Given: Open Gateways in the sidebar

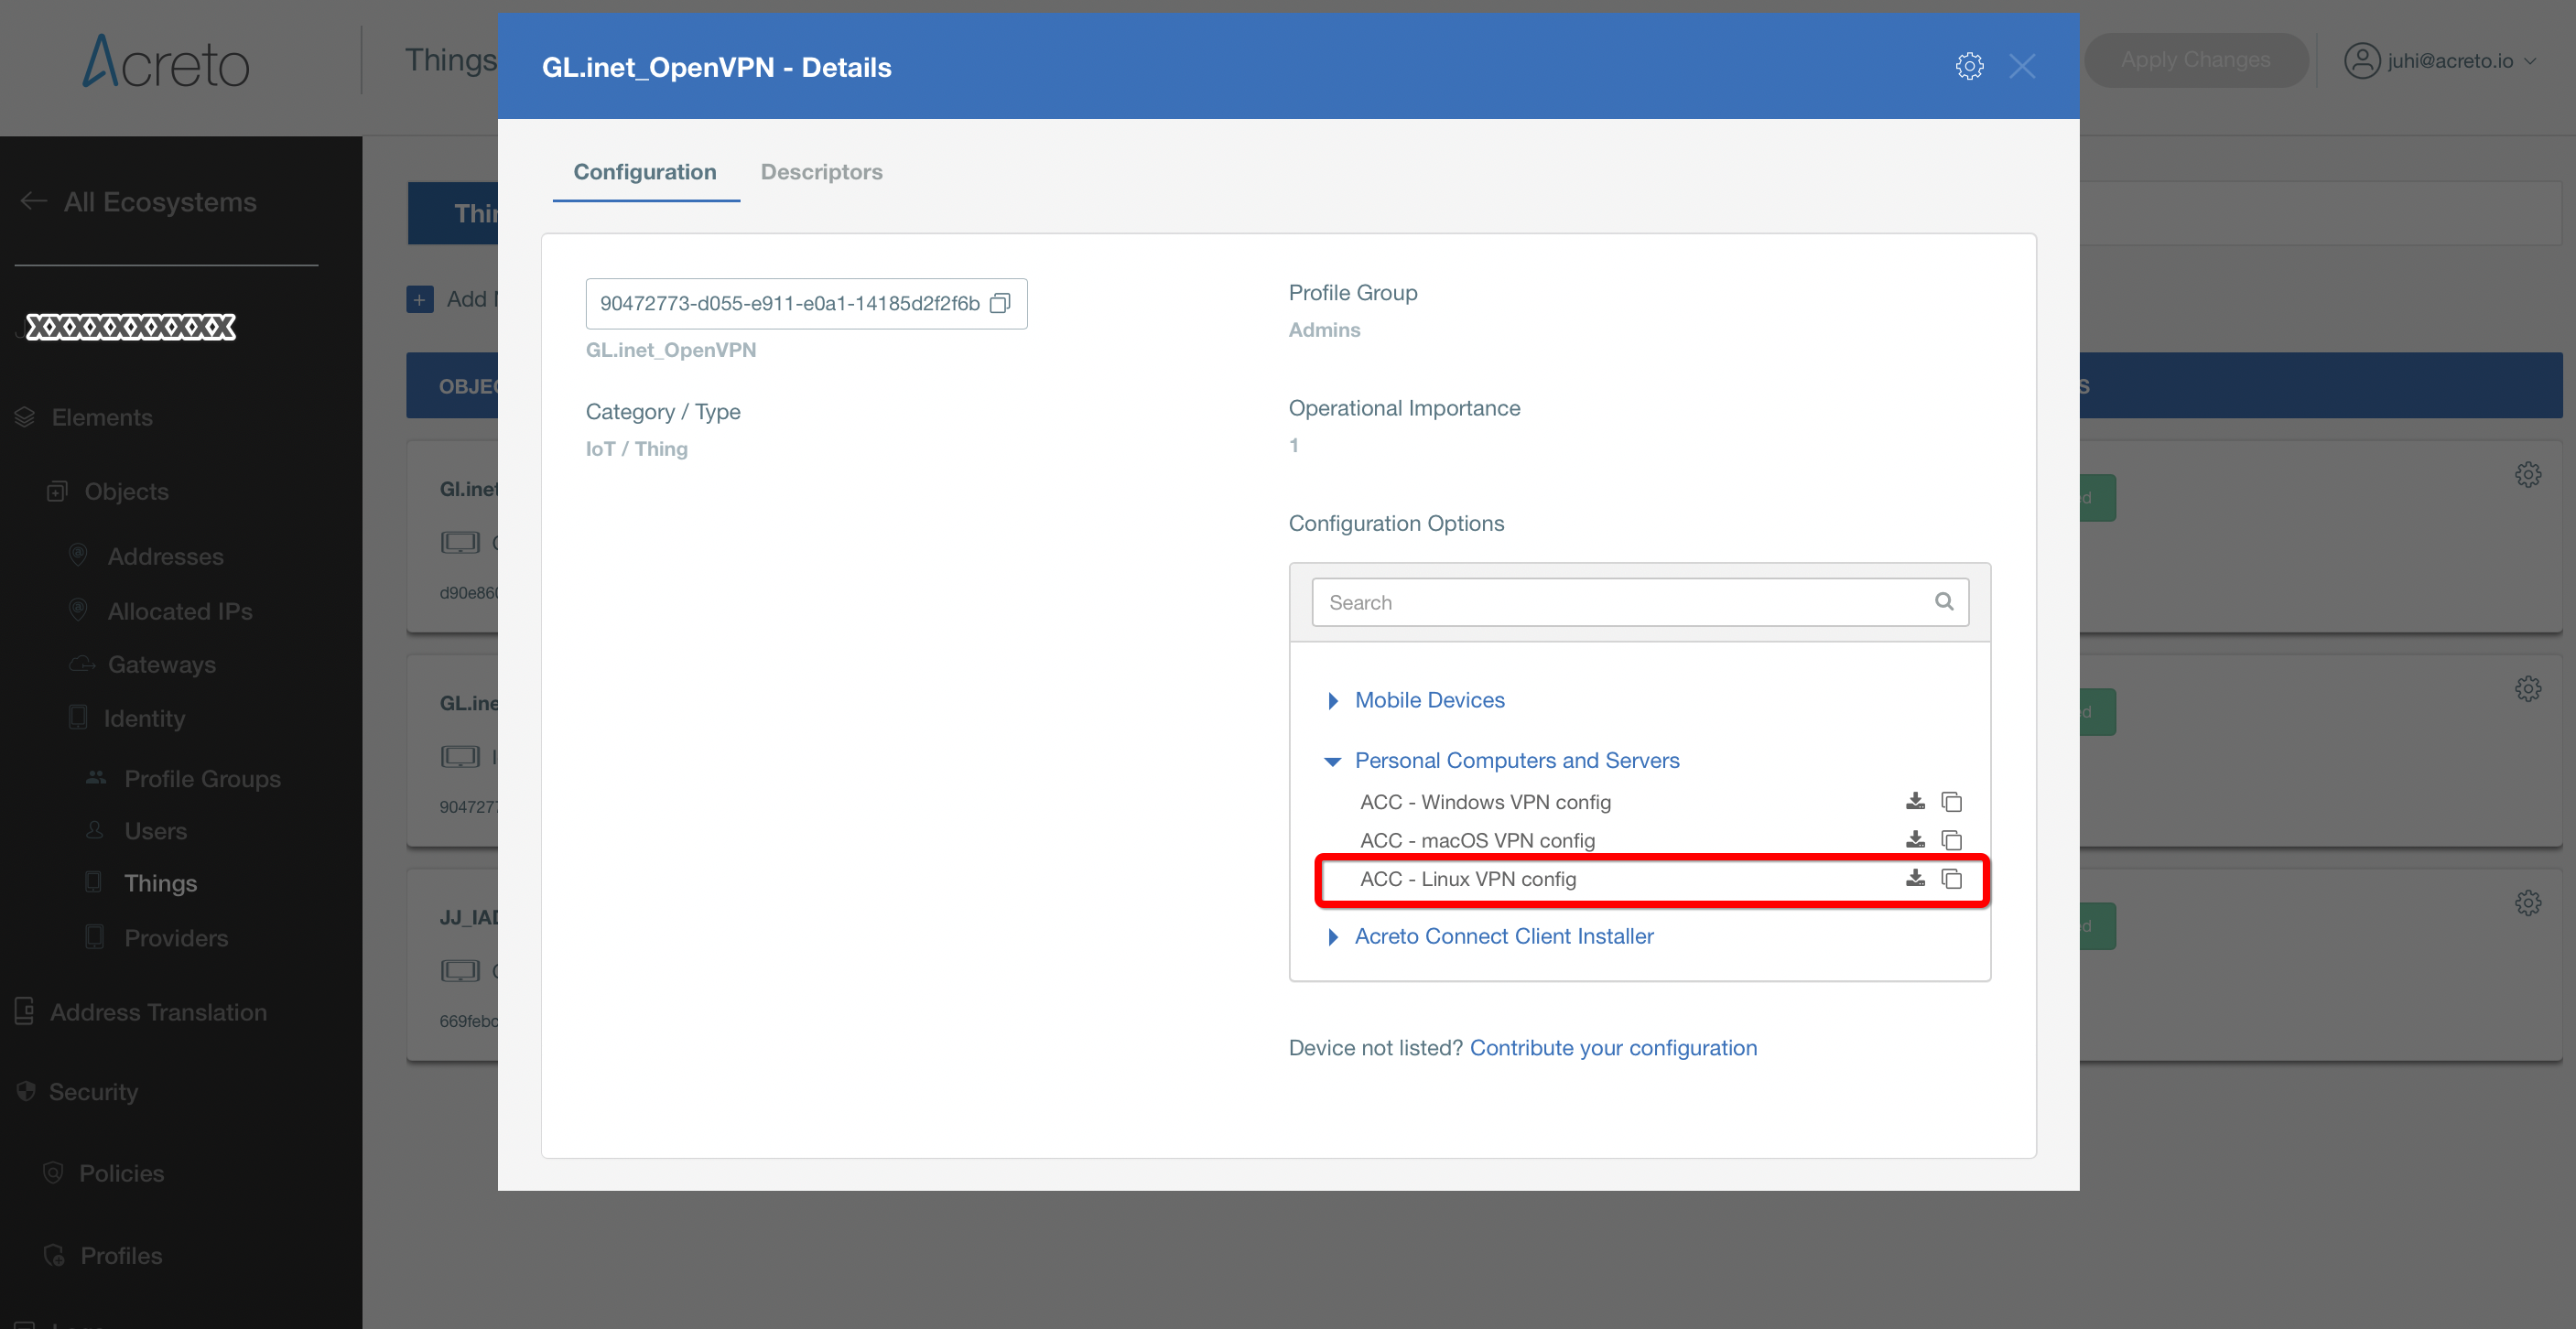Looking at the screenshot, I should click(162, 664).
